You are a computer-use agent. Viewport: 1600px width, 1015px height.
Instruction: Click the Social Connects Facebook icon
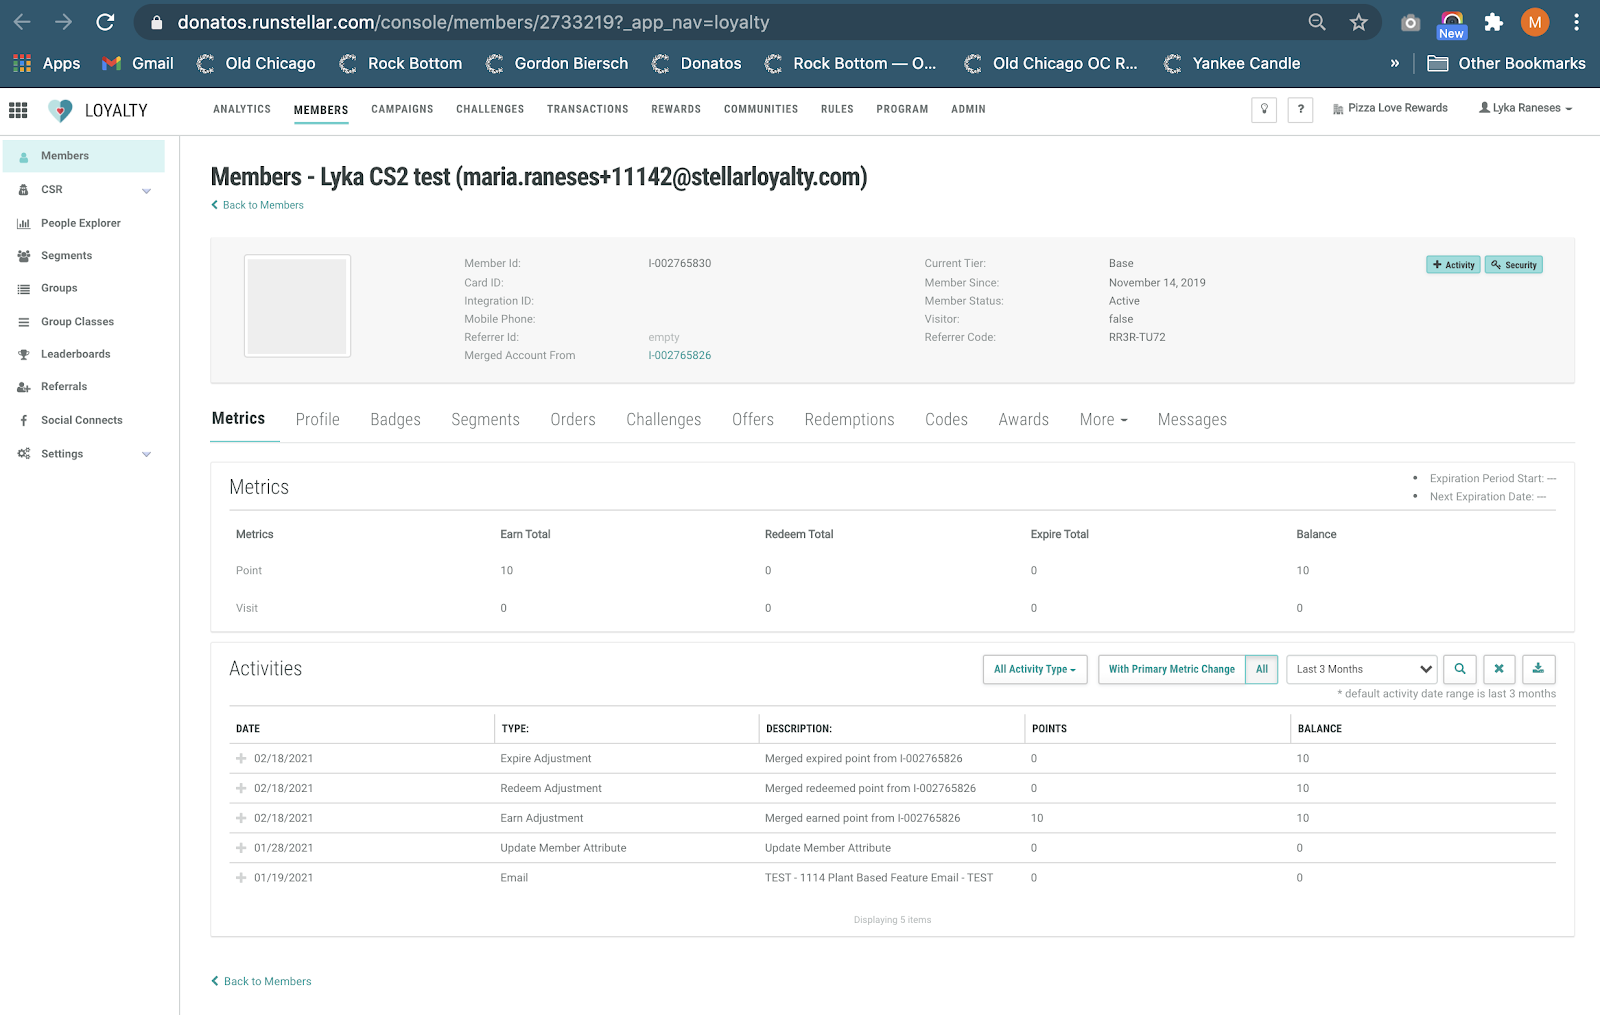pos(24,421)
